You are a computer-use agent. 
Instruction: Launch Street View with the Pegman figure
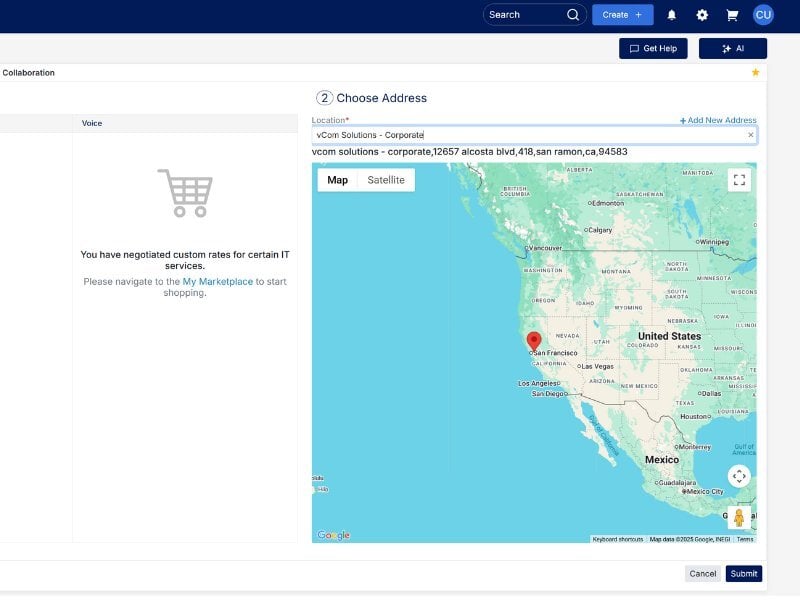740,517
